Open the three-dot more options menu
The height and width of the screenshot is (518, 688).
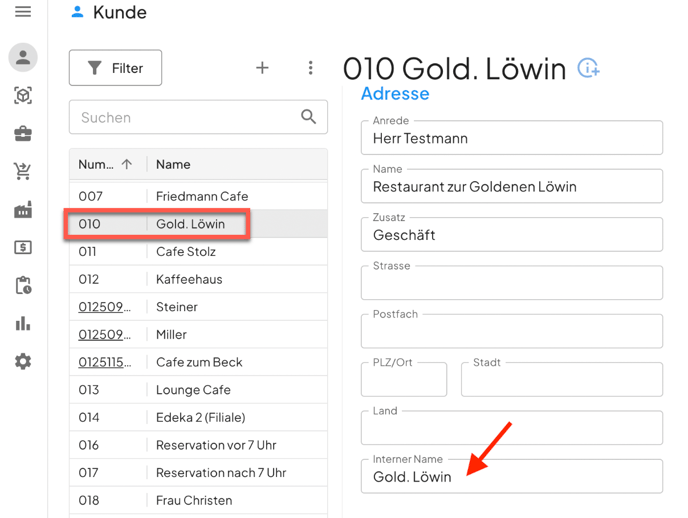[x=310, y=68]
